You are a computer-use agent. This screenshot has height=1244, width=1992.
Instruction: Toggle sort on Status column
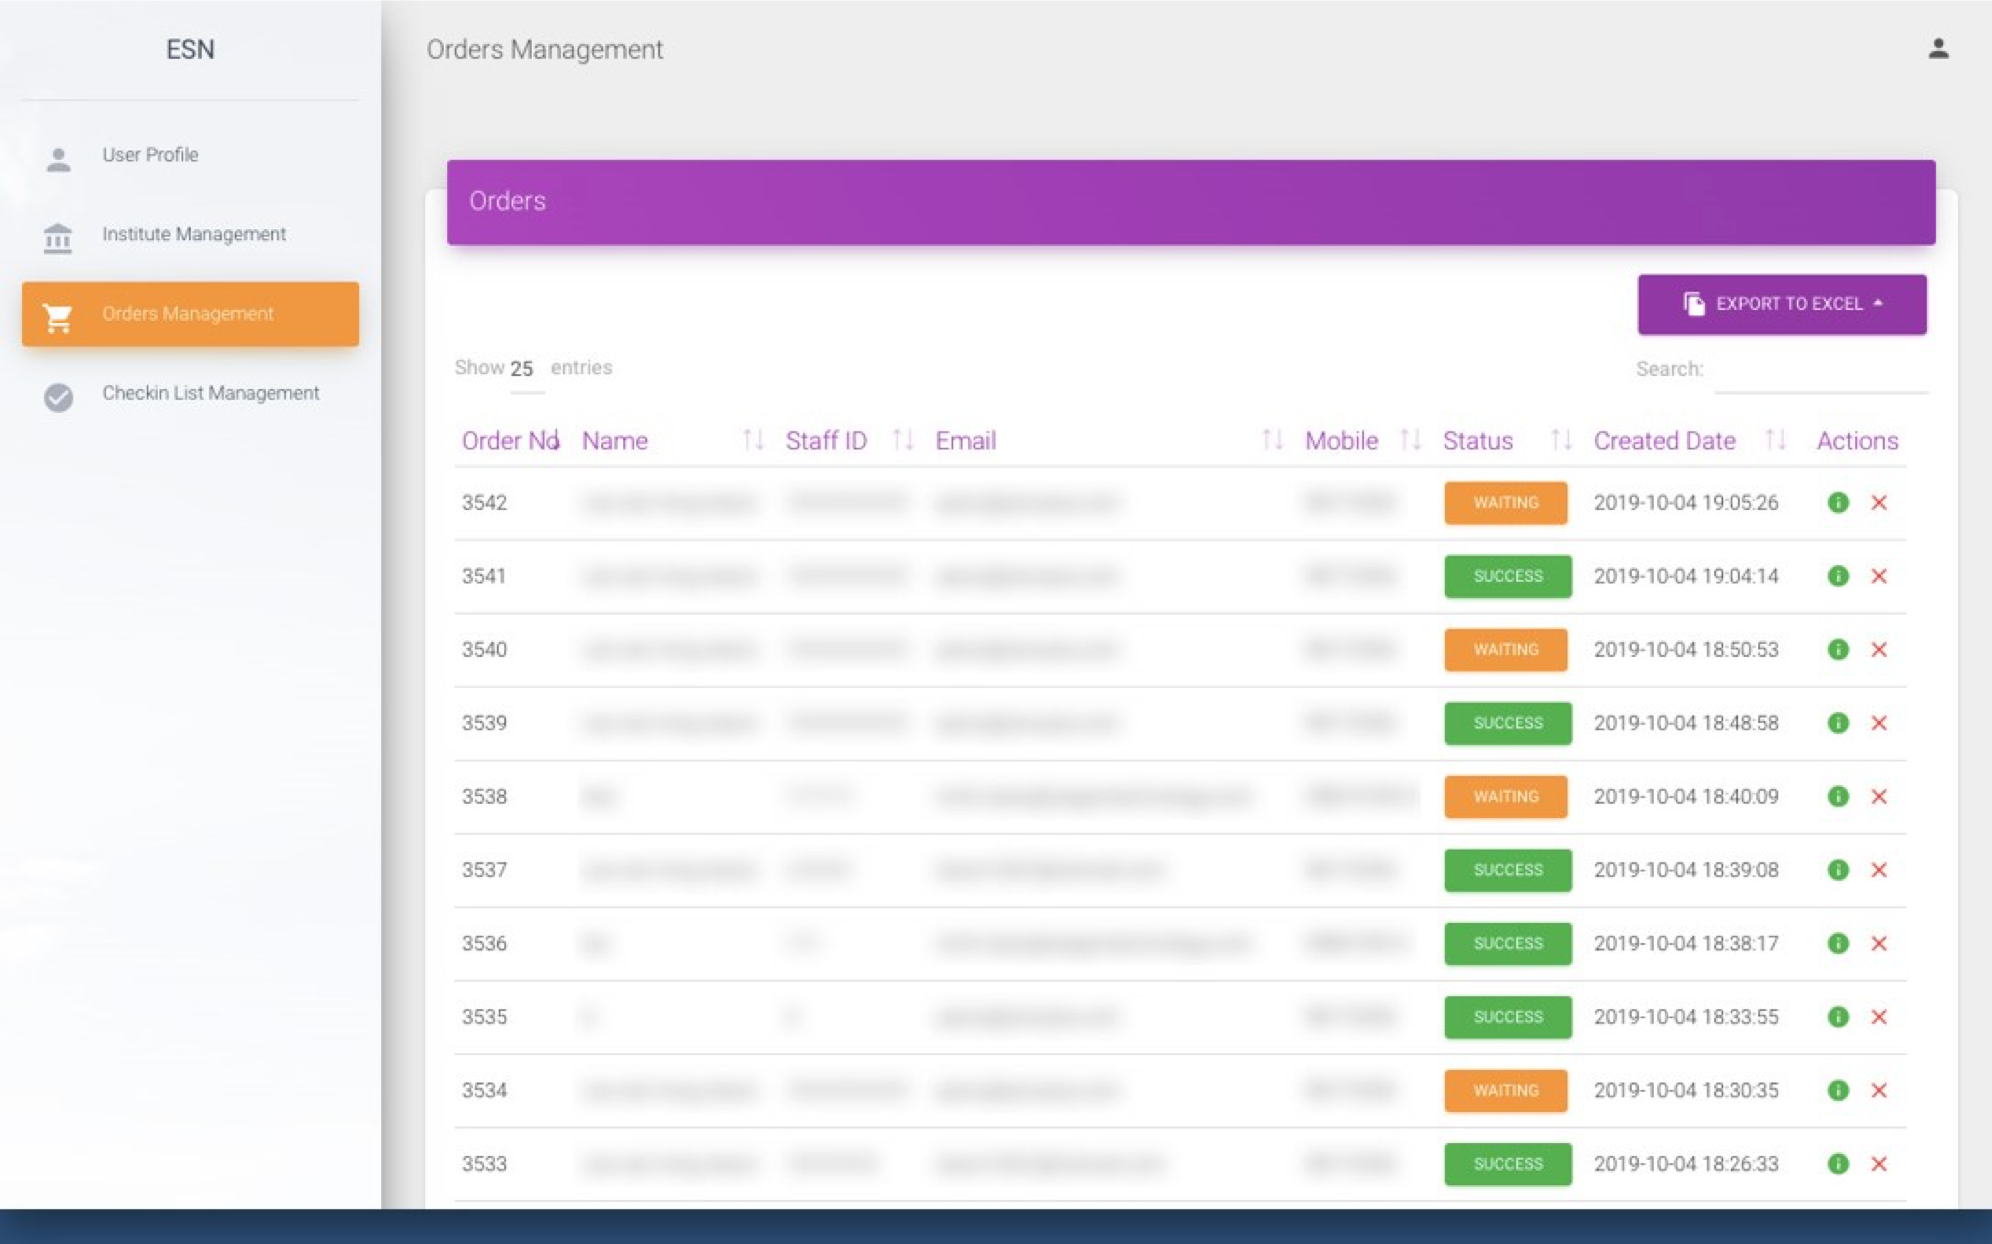coord(1560,440)
